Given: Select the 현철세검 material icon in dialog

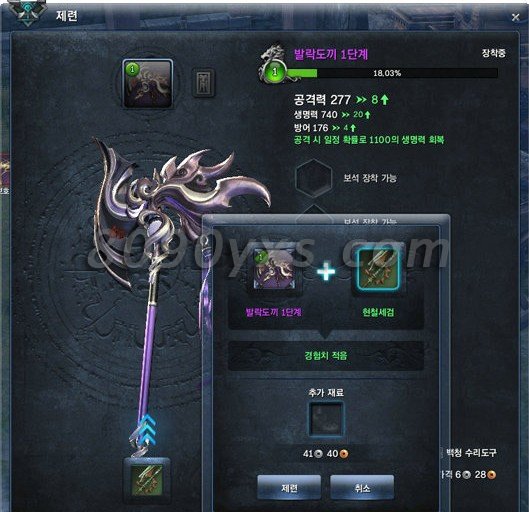Looking at the screenshot, I should [378, 269].
